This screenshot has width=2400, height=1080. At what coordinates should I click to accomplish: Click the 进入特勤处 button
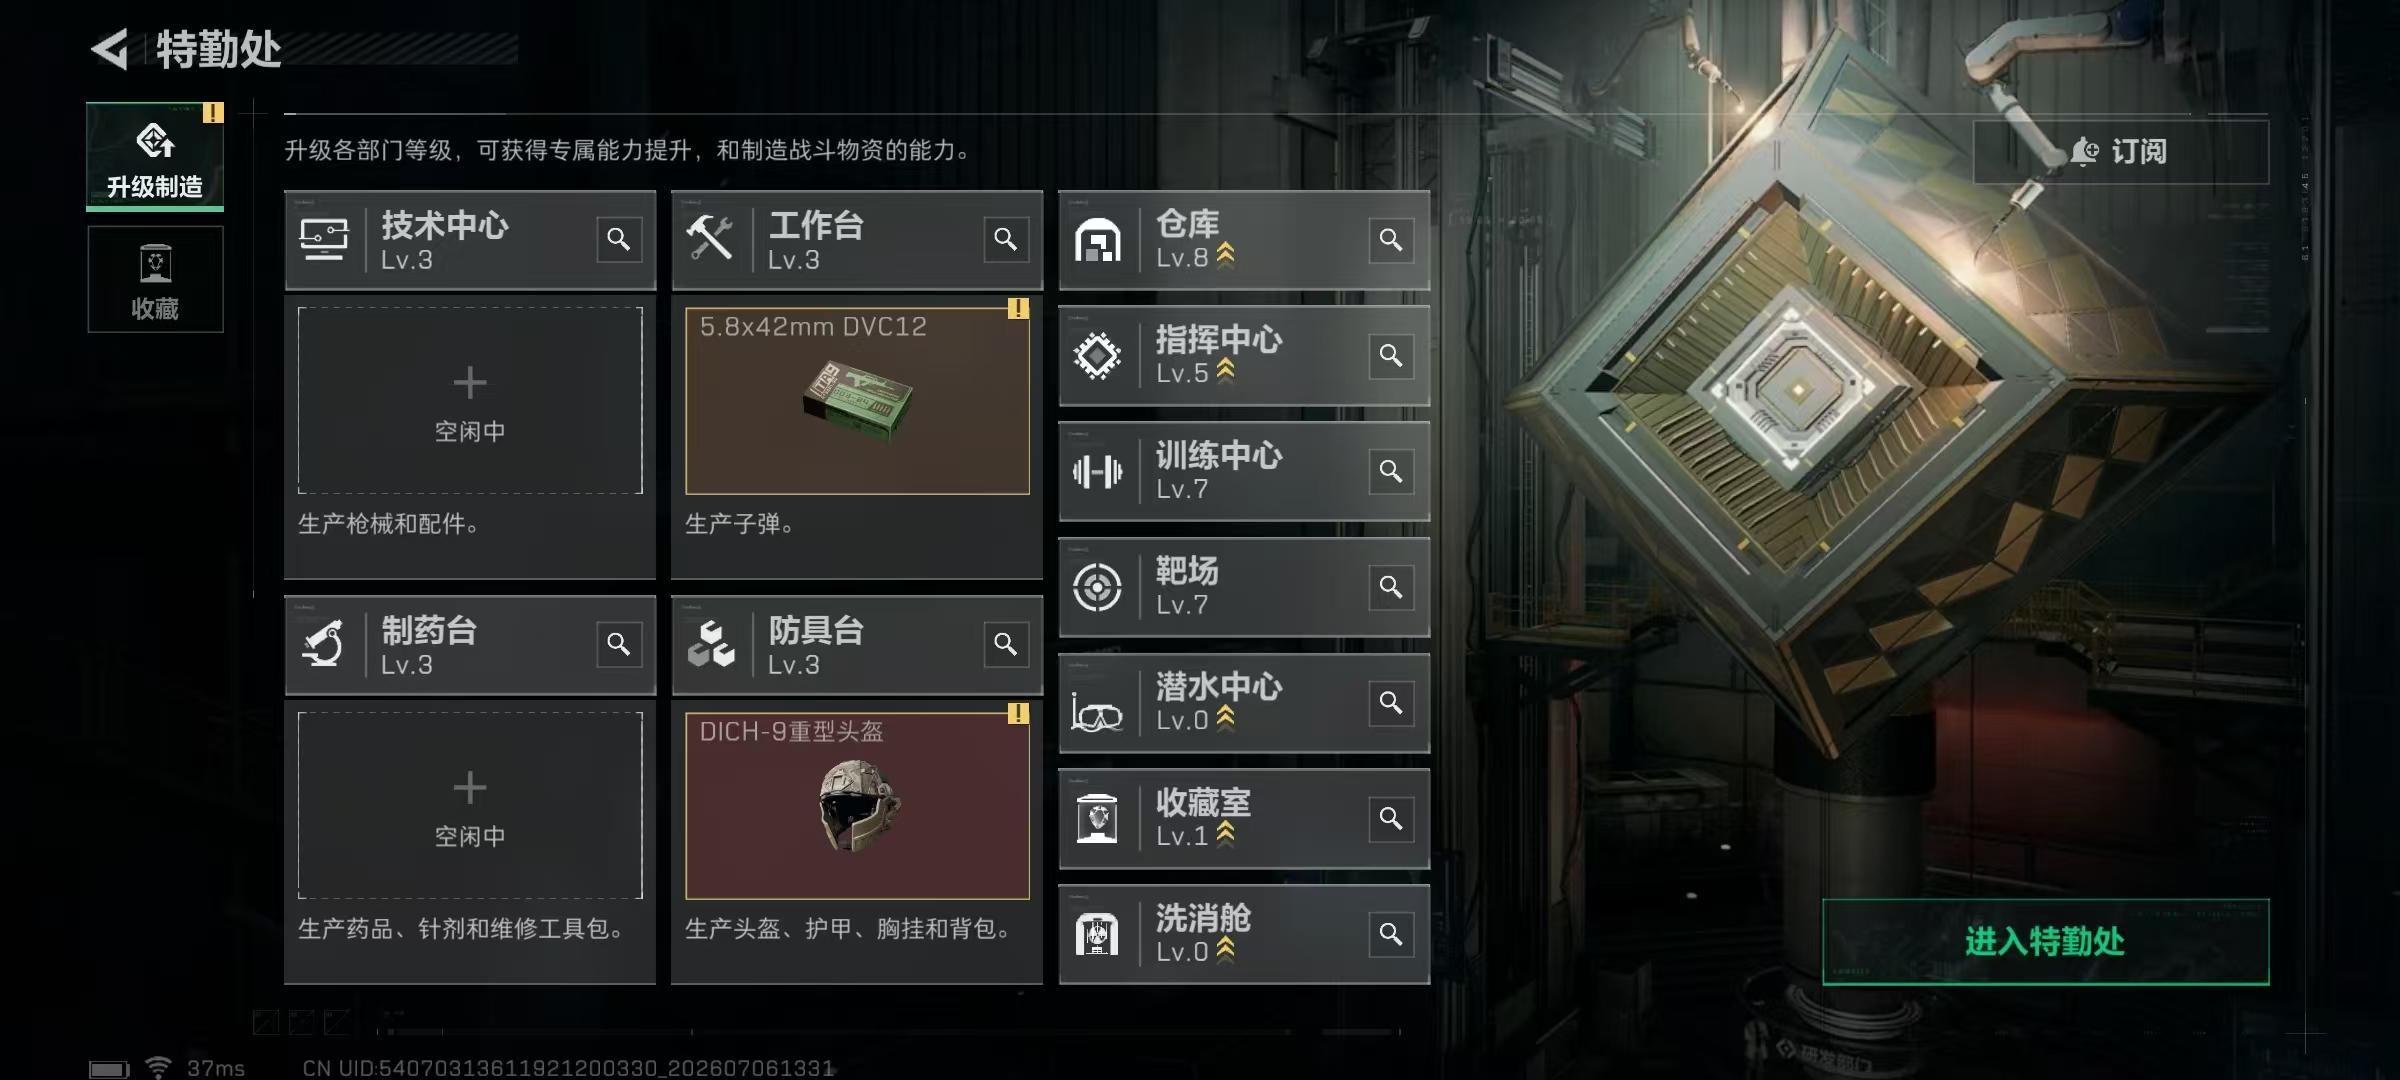pyautogui.click(x=2045, y=942)
